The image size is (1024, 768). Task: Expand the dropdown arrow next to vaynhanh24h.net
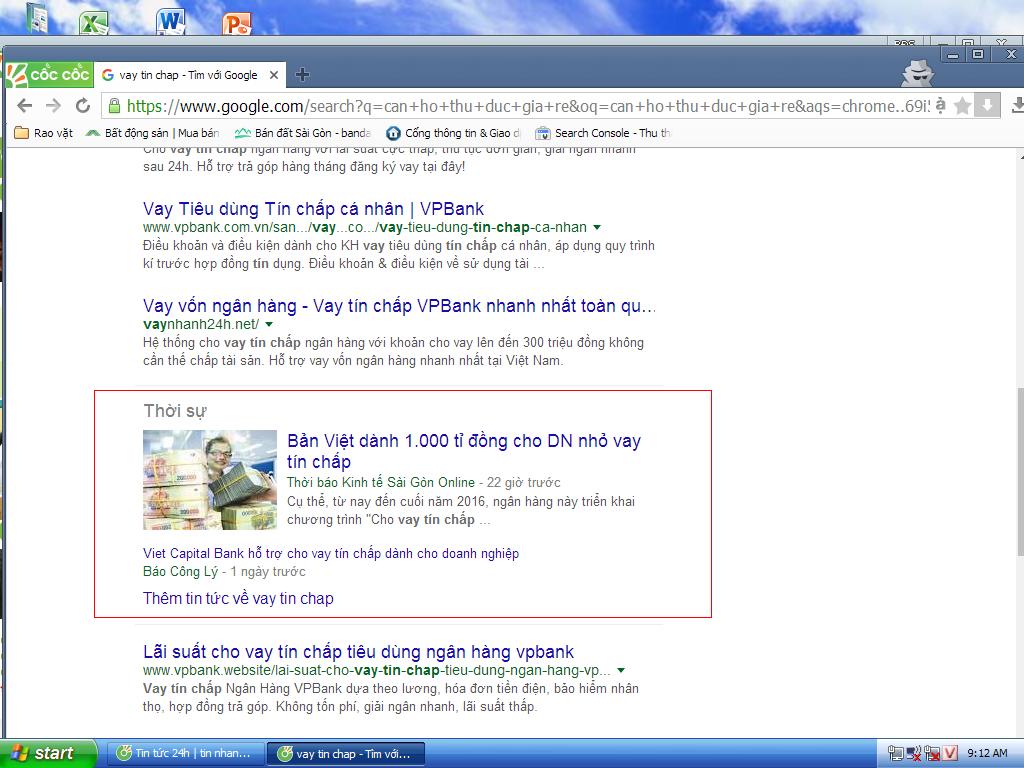tap(269, 324)
